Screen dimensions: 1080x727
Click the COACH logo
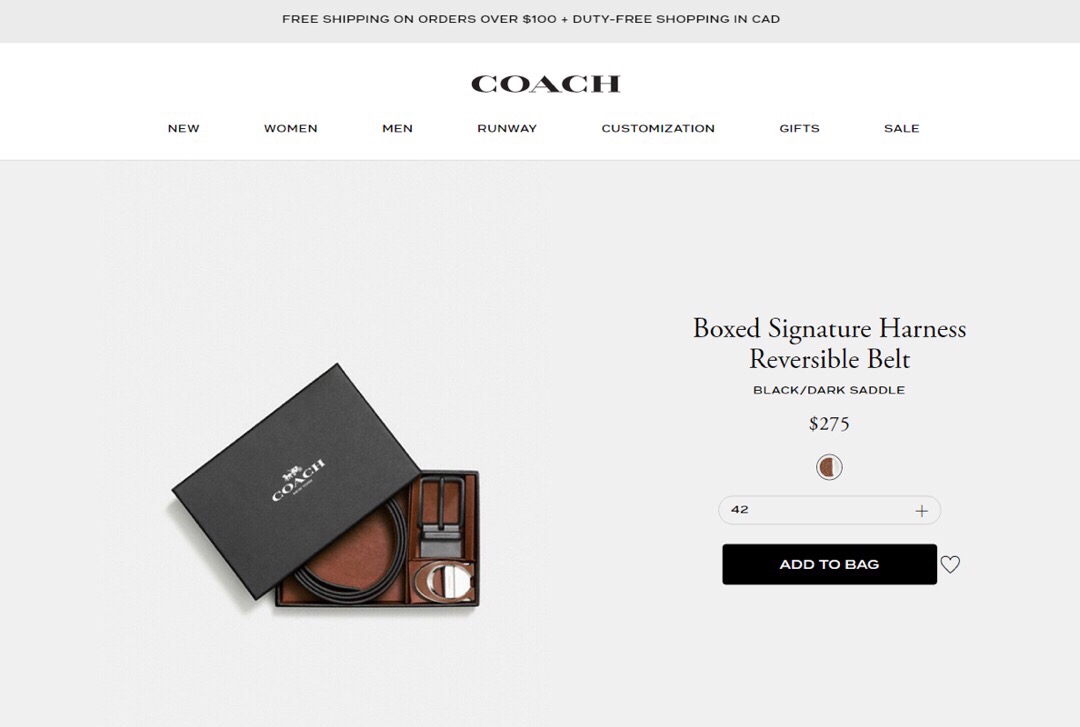tap(546, 84)
